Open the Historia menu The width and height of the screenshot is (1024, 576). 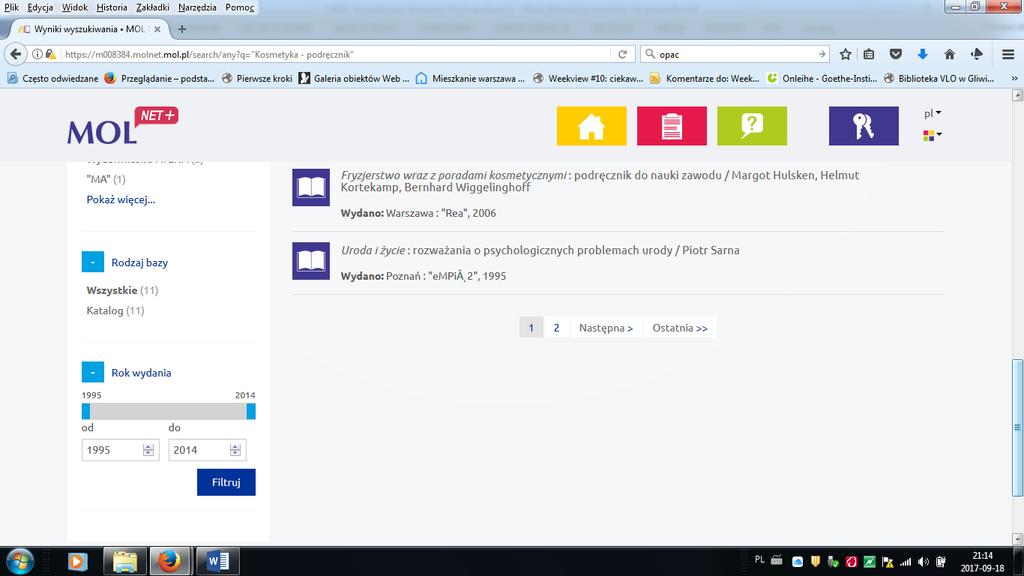112,7
